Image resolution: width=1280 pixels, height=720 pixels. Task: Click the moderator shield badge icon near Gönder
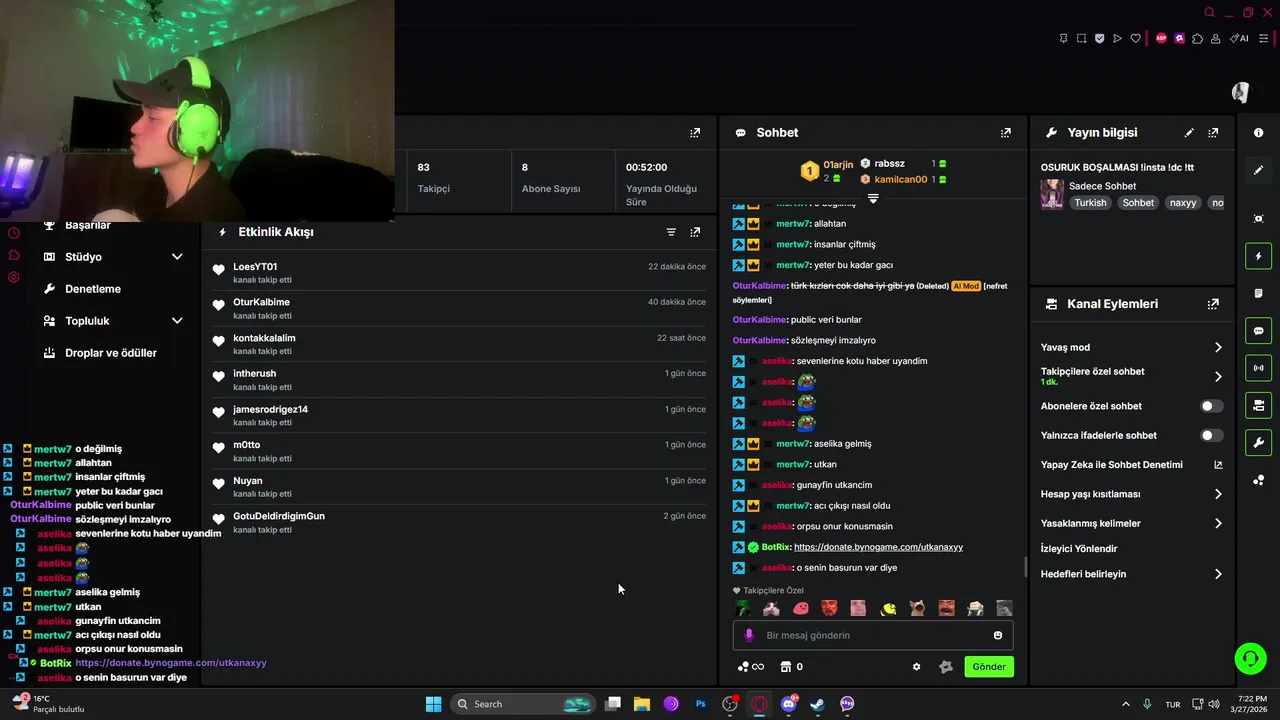946,667
